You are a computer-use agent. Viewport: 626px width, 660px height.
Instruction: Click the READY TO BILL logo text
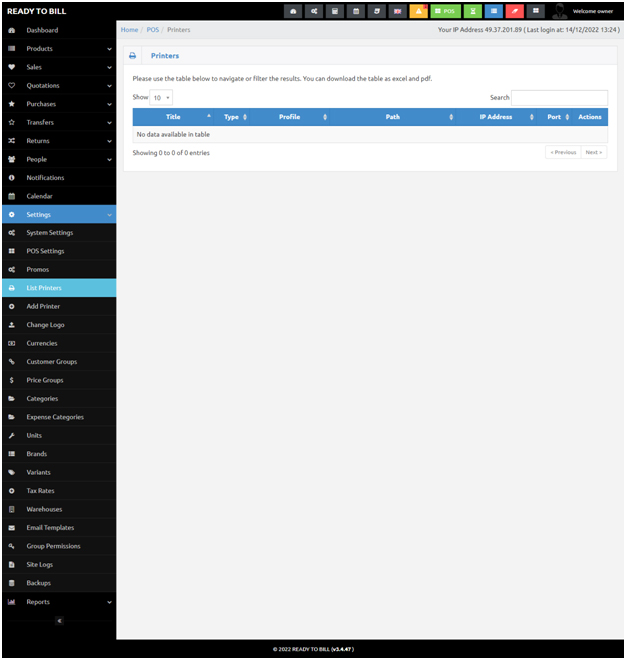pyautogui.click(x=37, y=11)
